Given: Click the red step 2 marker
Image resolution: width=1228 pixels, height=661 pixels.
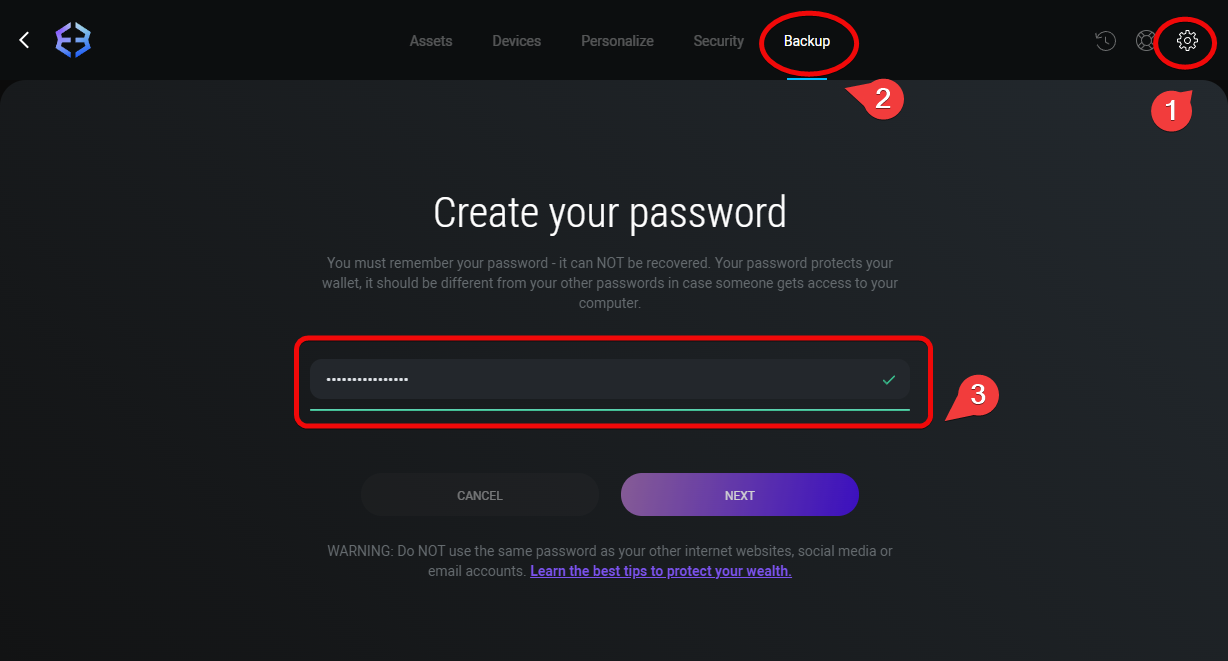Looking at the screenshot, I should tap(880, 99).
